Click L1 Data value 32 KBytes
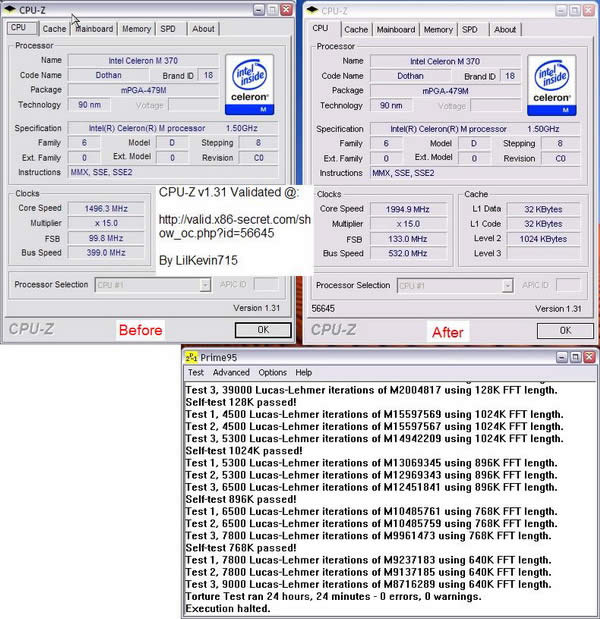The image size is (600, 619). pos(543,209)
